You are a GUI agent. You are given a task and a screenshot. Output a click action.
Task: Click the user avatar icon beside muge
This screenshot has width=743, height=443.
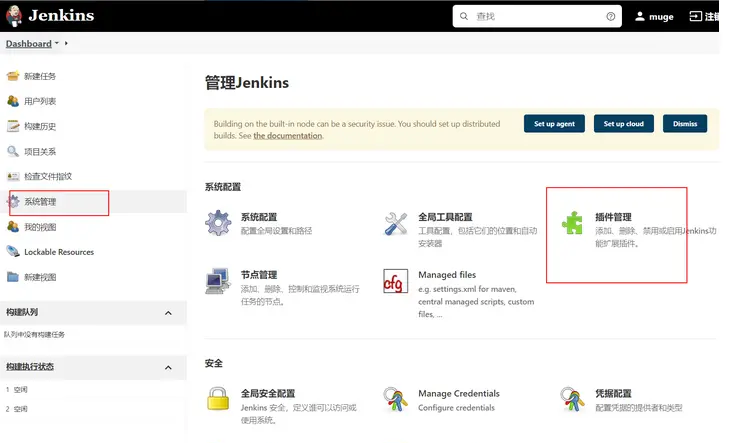click(x=640, y=17)
